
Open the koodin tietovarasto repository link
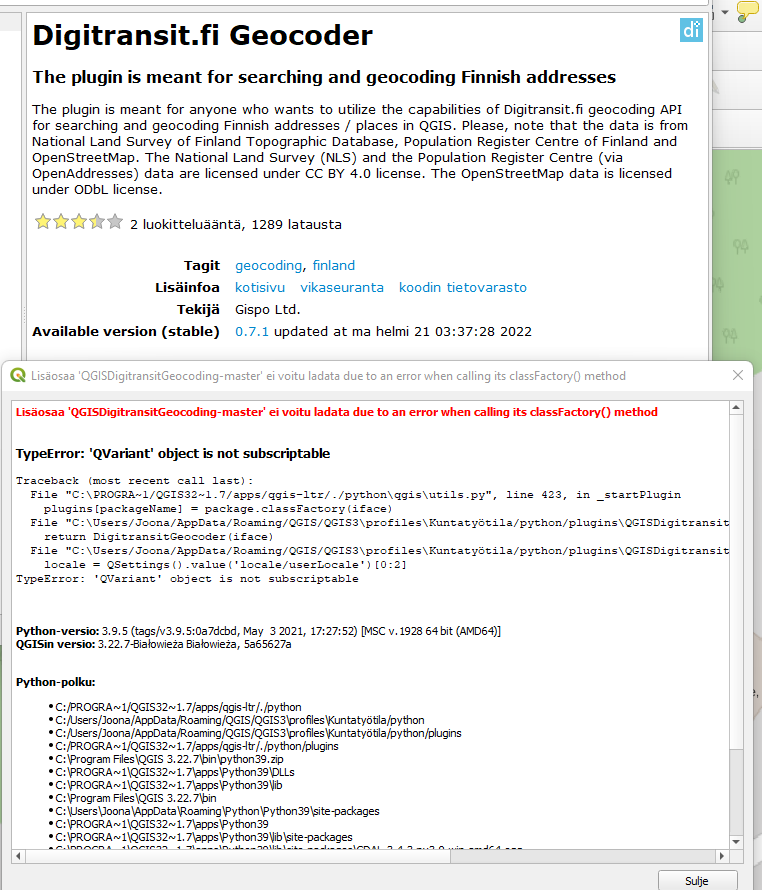coord(463,287)
